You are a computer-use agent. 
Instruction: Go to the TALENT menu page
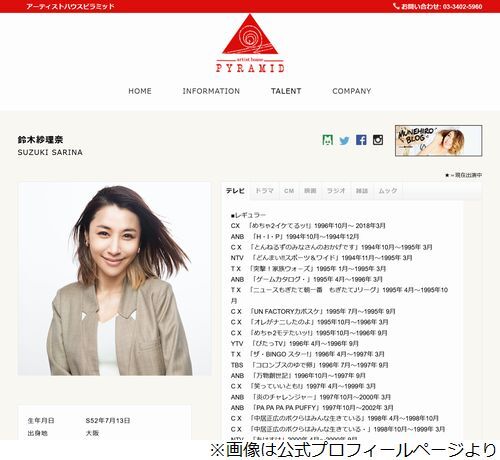[x=286, y=91]
